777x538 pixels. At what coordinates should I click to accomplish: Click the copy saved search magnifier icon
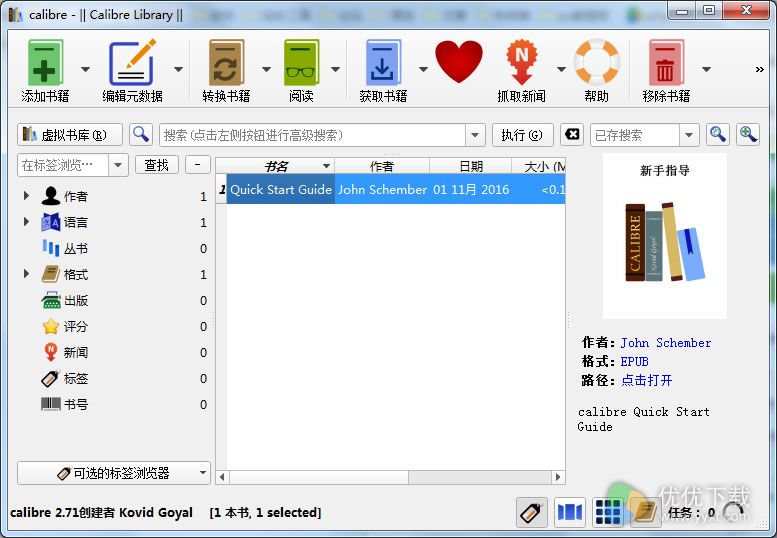coord(718,135)
